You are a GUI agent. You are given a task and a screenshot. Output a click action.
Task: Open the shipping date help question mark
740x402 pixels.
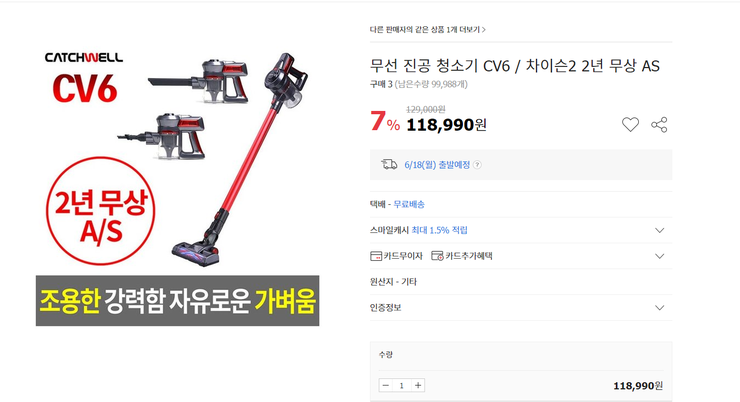pyautogui.click(x=478, y=165)
